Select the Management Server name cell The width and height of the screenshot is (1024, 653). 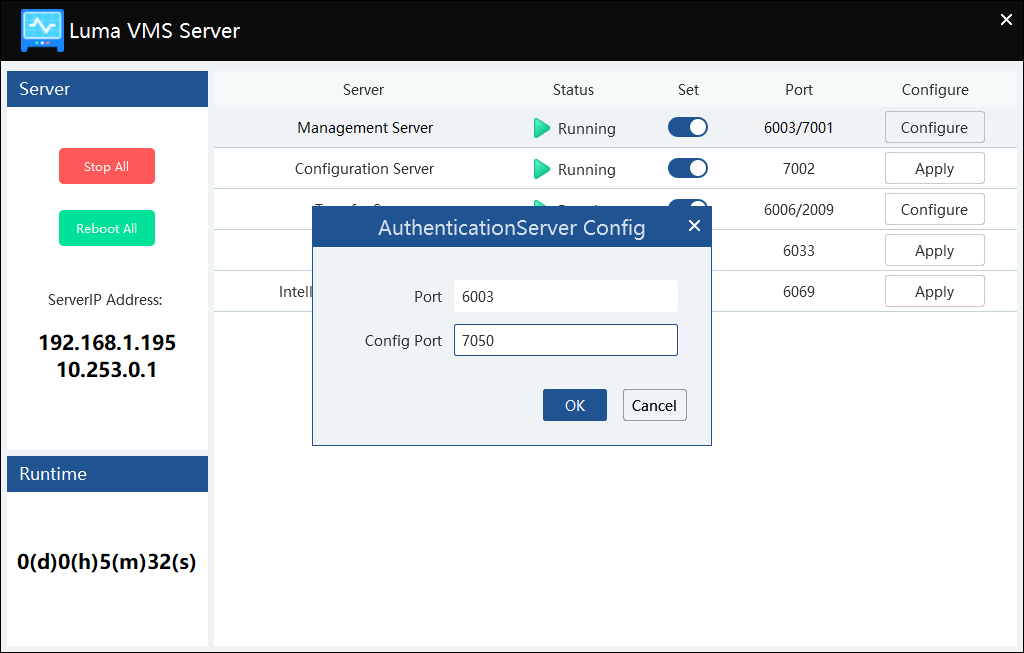point(365,128)
